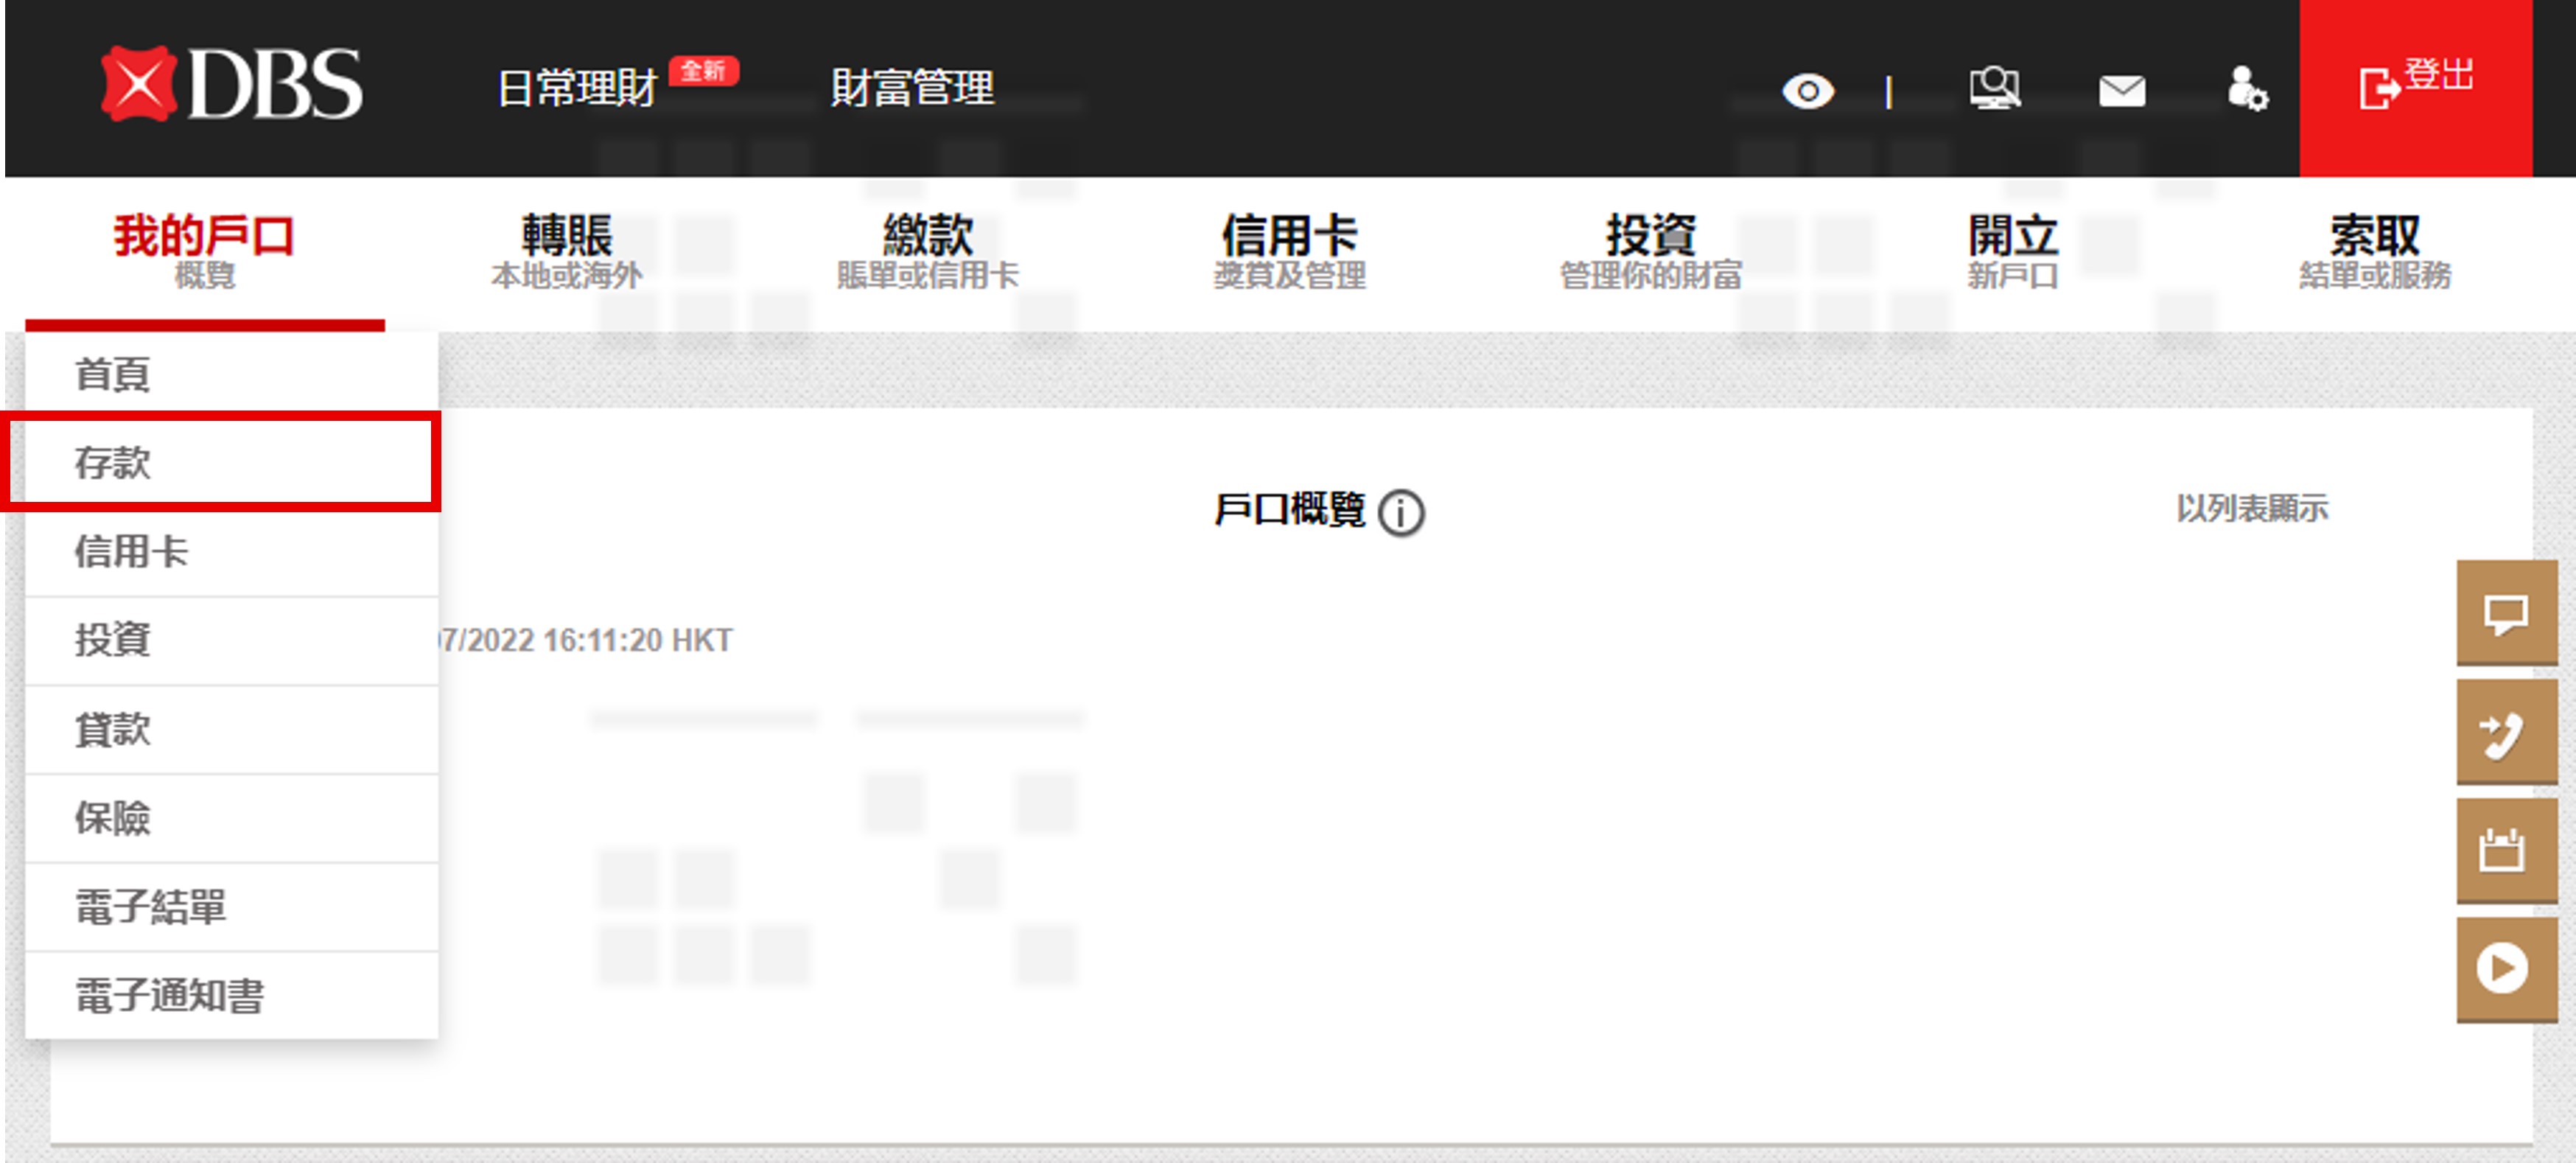The width and height of the screenshot is (2576, 1163).
Task: Toggle the eye balance visibility icon
Action: point(1807,92)
